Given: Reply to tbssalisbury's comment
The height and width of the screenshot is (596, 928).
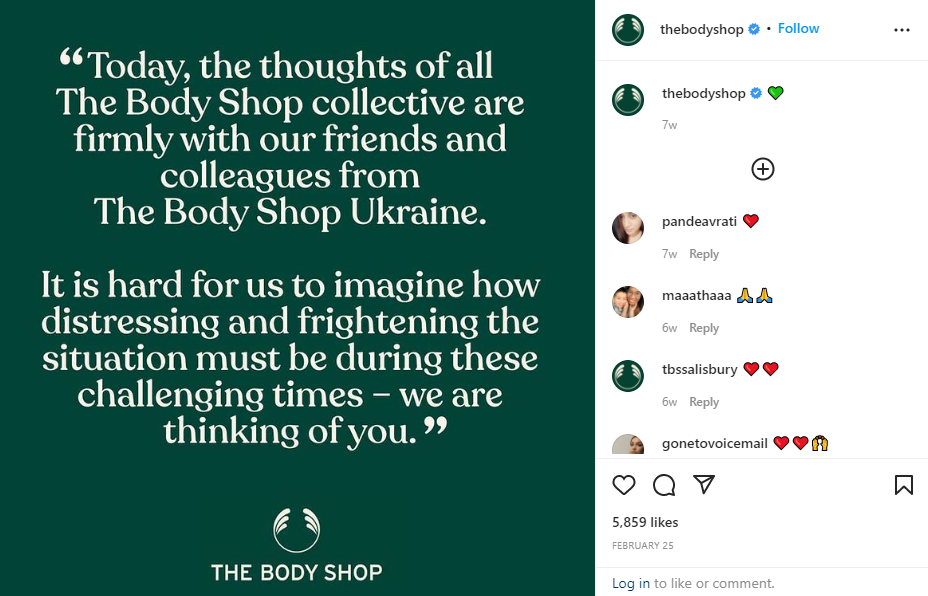Looking at the screenshot, I should tap(704, 402).
